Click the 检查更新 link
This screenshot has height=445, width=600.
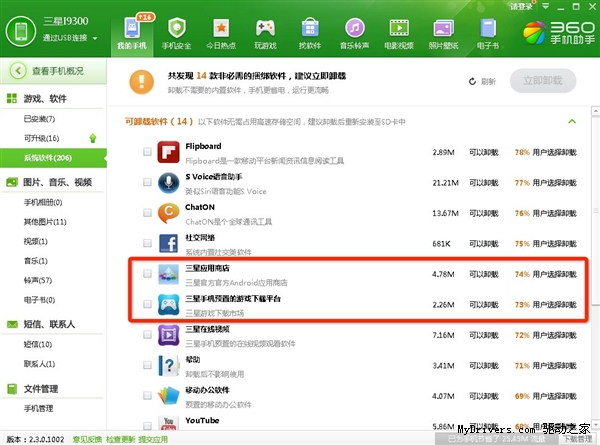click(120, 439)
